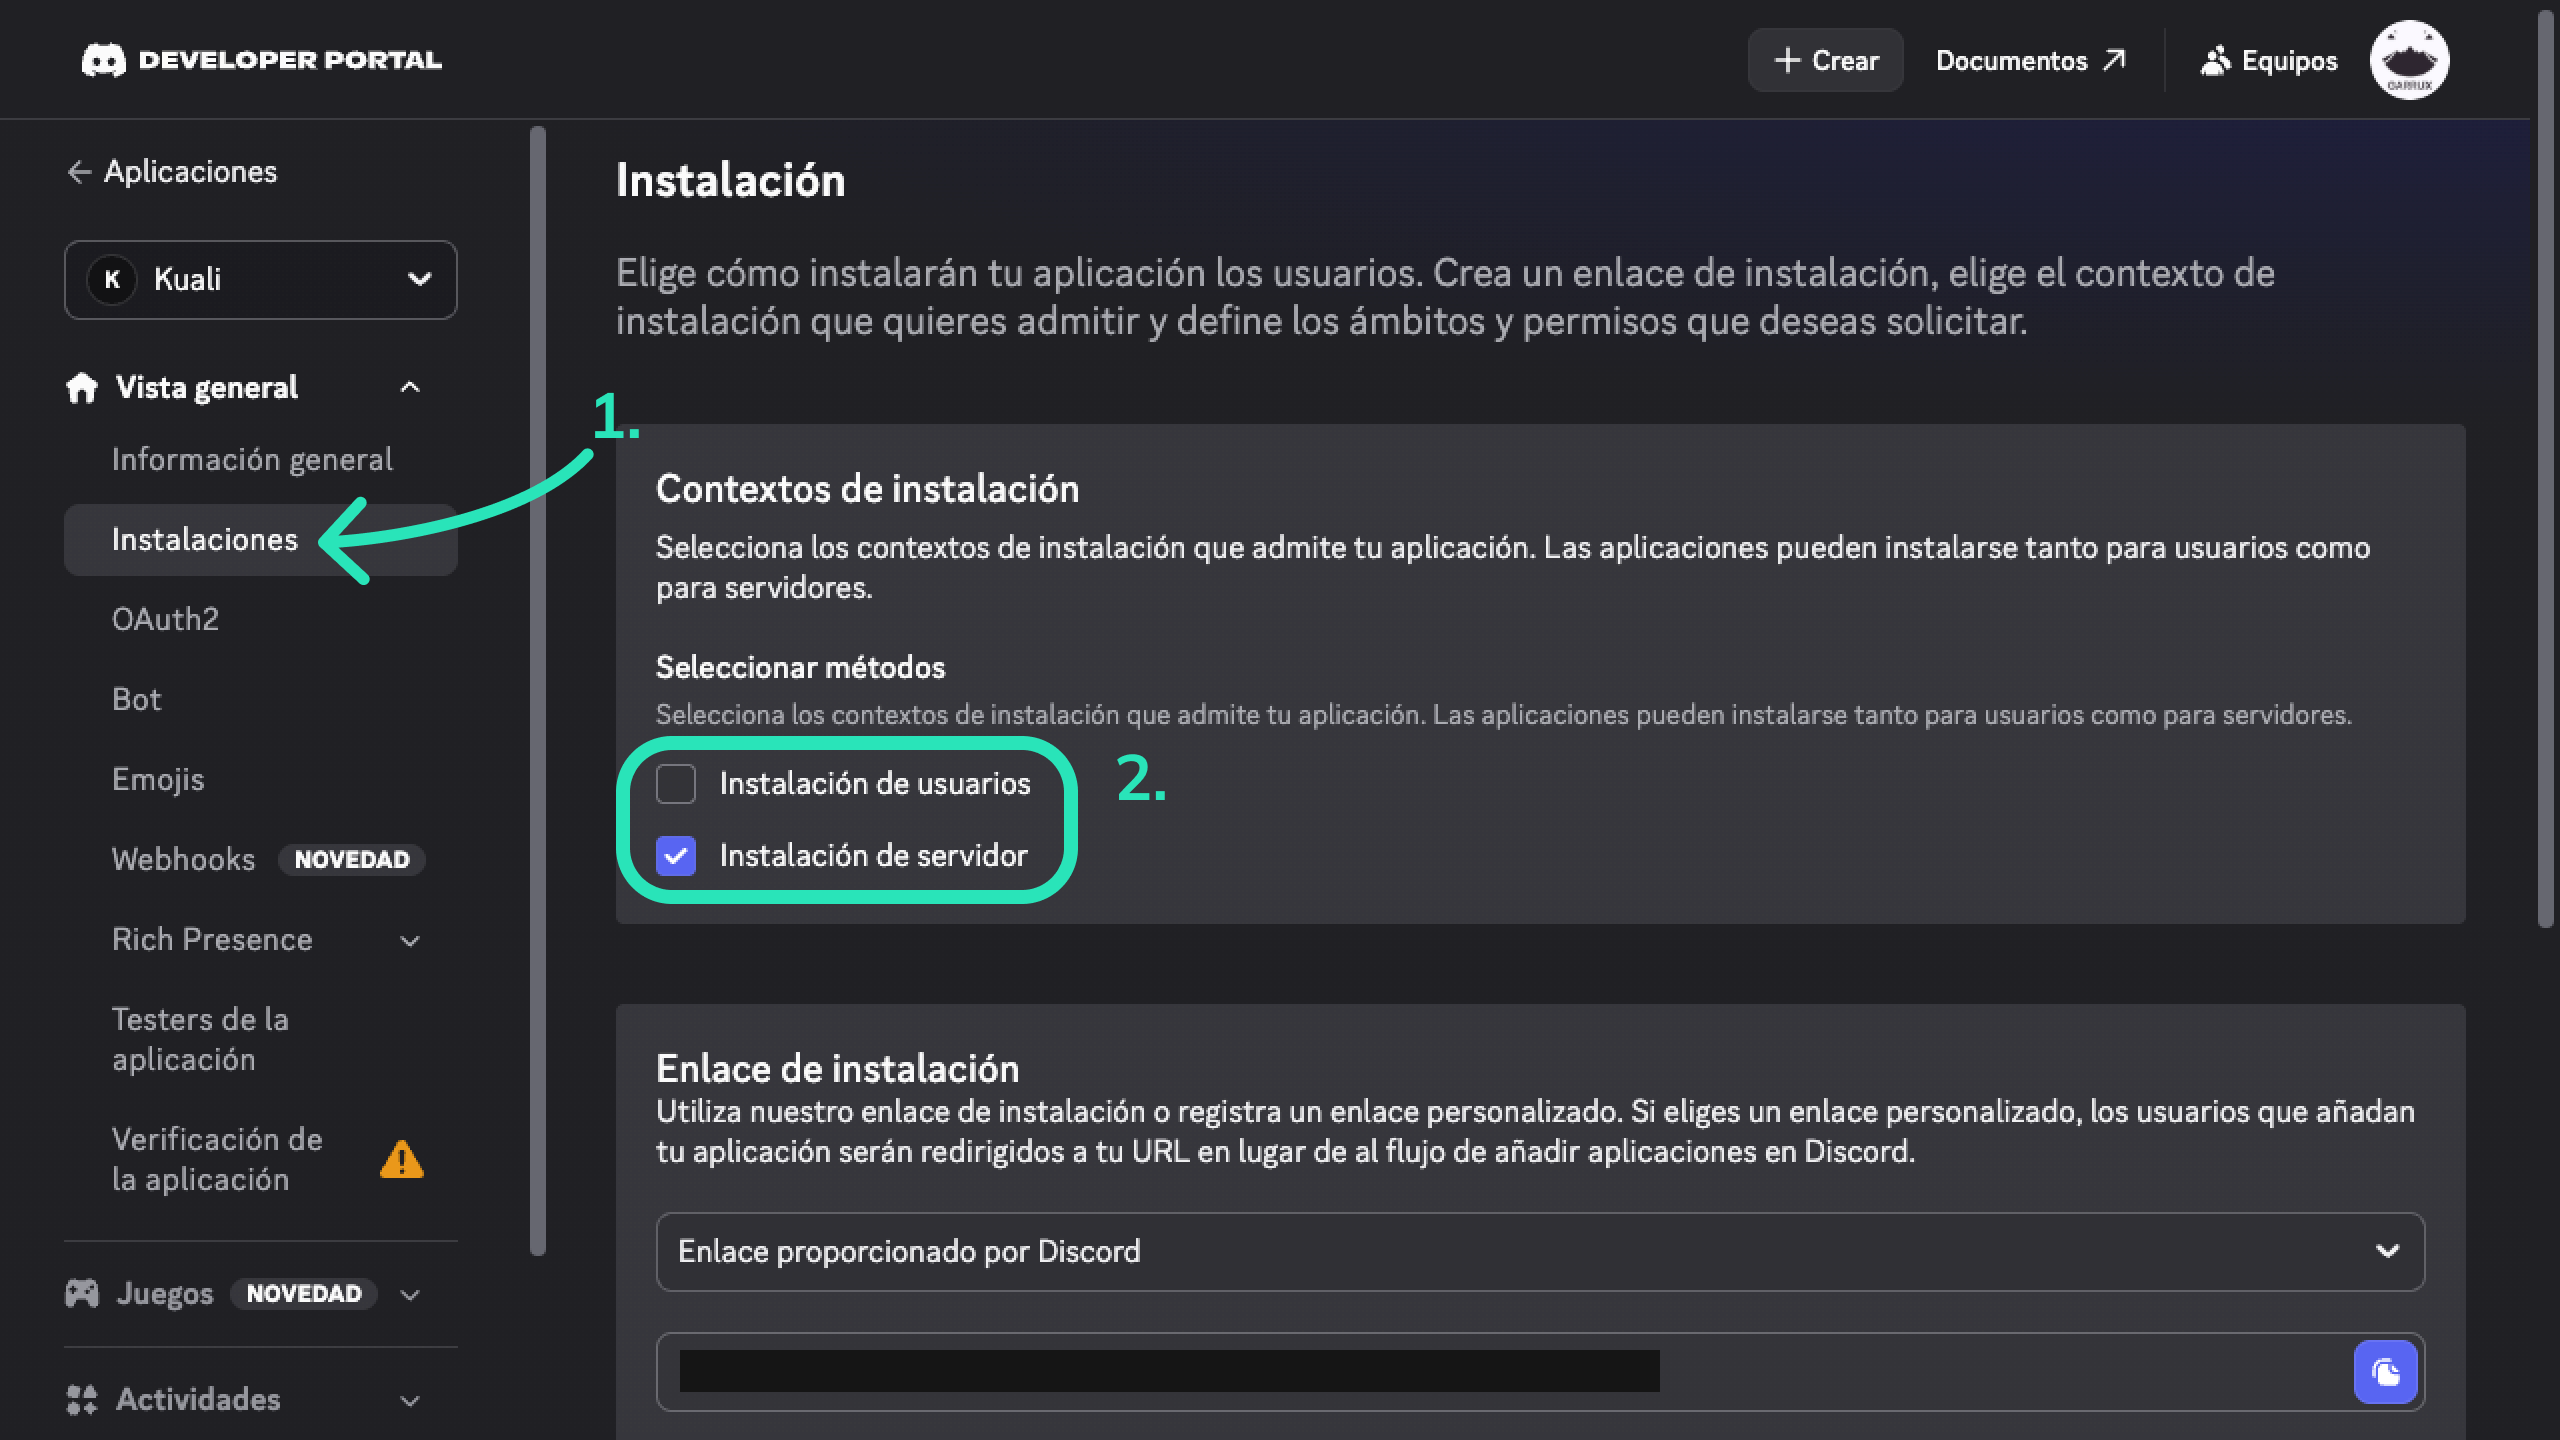Click the warning triangle icon for Verificación
This screenshot has width=2560, height=1440.
point(402,1160)
